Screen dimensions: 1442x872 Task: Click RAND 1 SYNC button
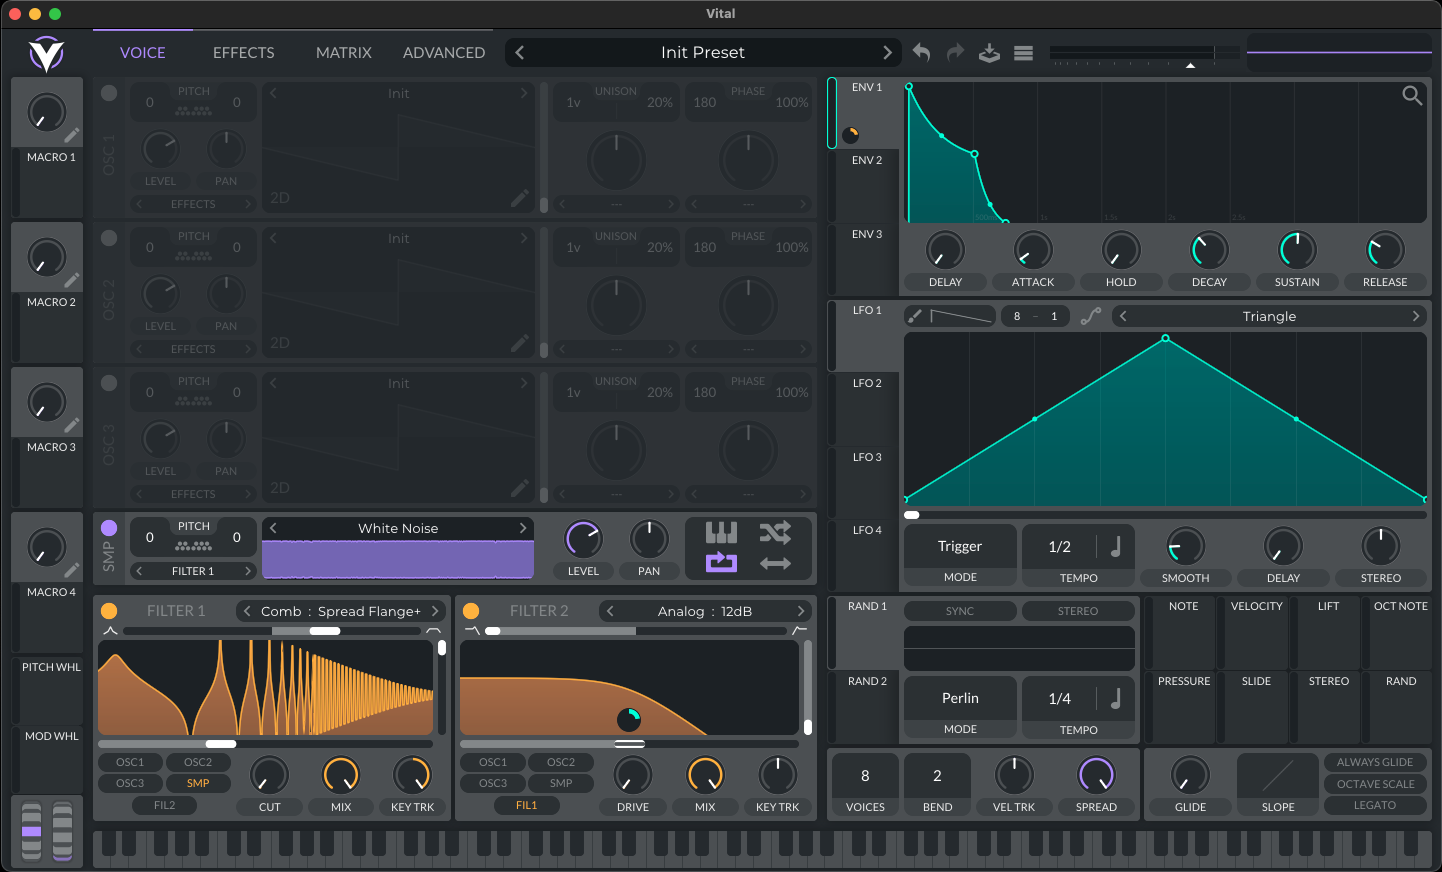(x=960, y=611)
